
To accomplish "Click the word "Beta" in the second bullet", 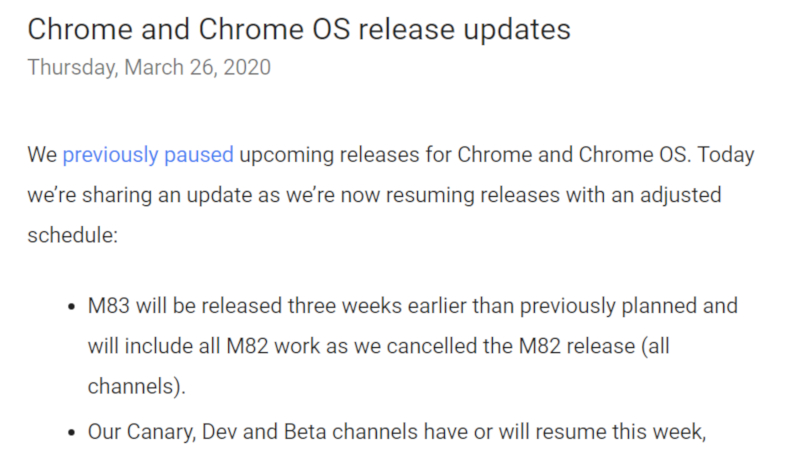I will tap(318, 435).
